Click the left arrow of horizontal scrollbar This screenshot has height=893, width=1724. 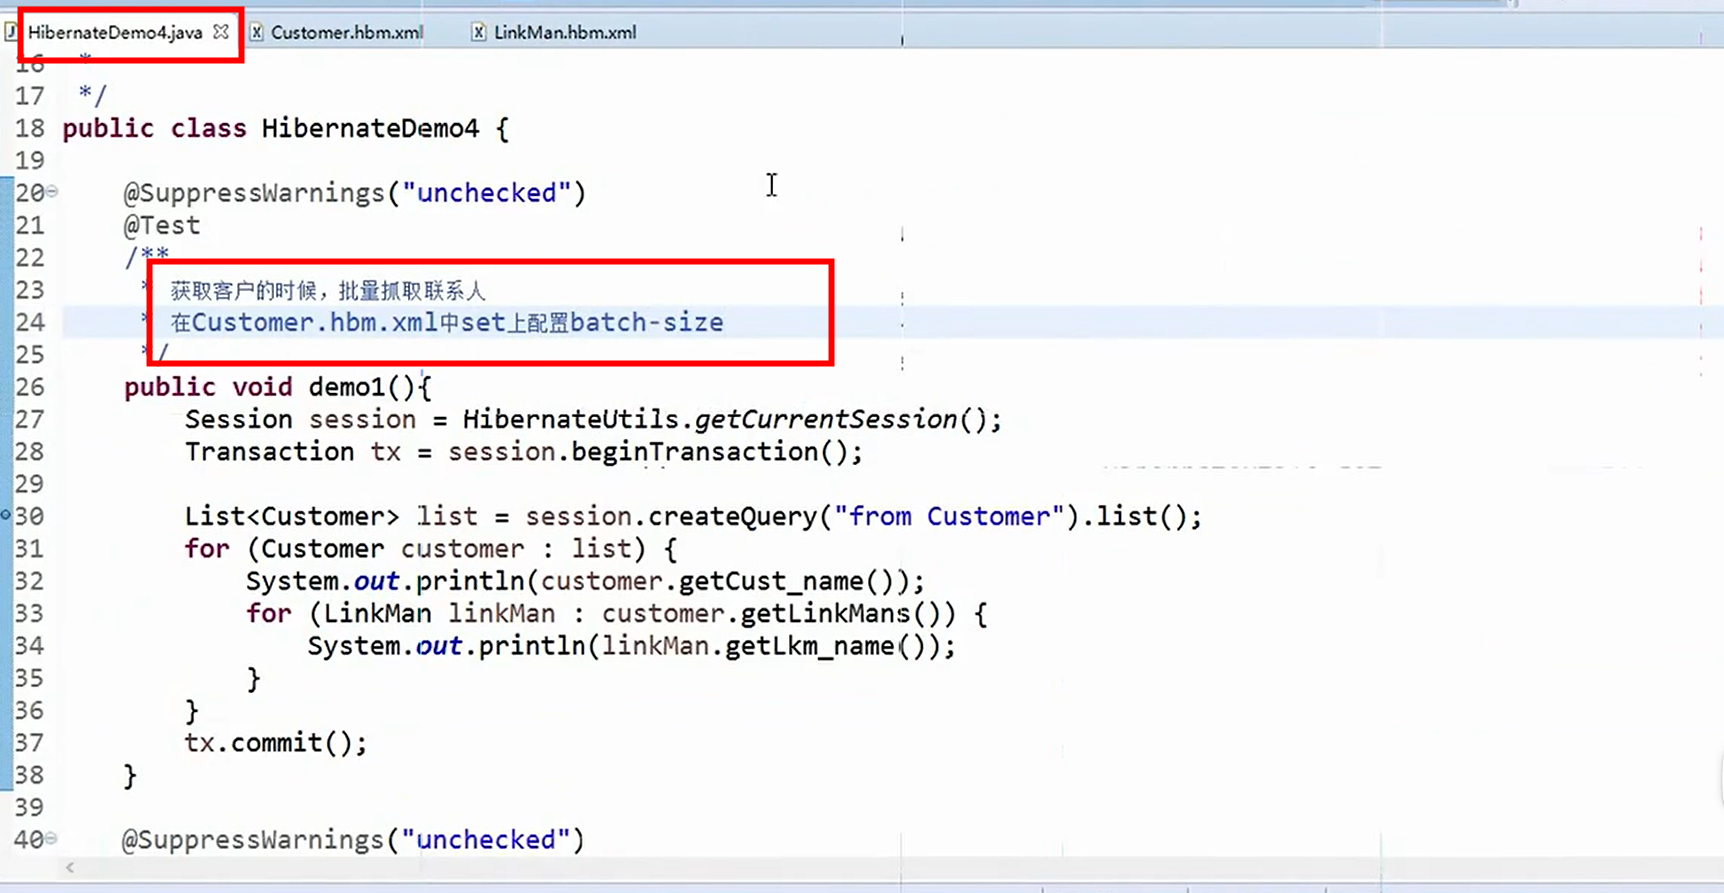click(x=70, y=867)
